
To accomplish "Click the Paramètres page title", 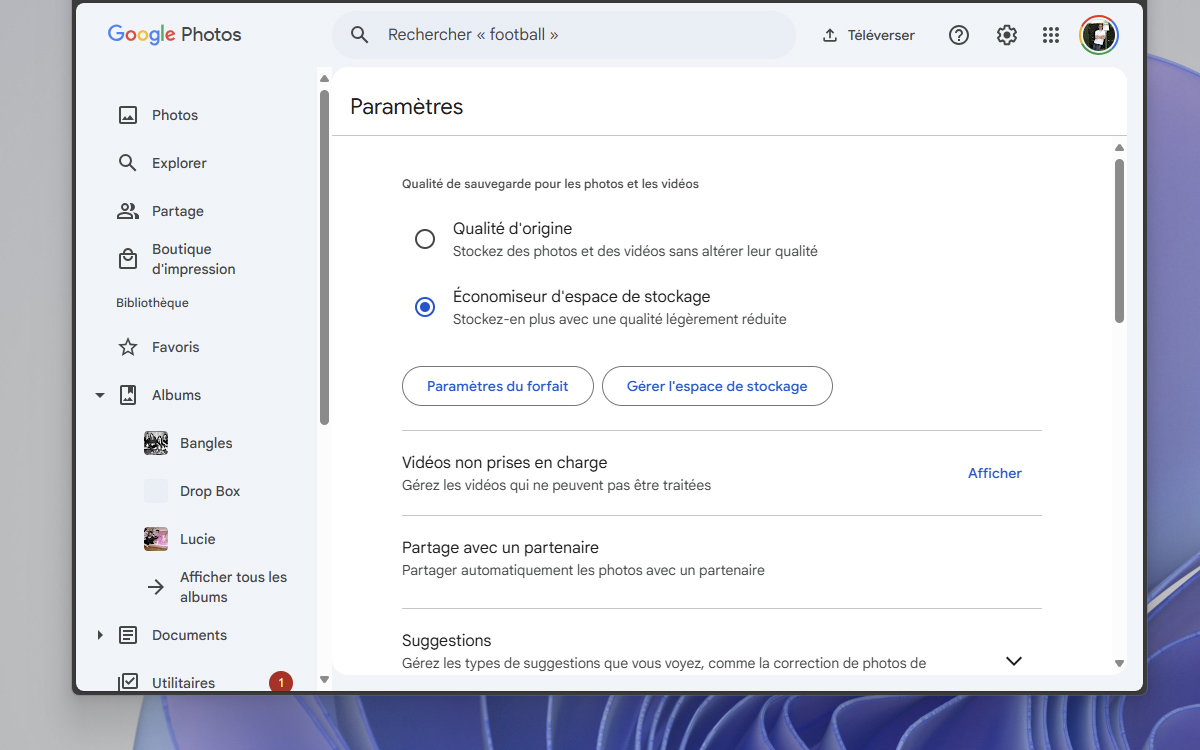I will [x=407, y=107].
